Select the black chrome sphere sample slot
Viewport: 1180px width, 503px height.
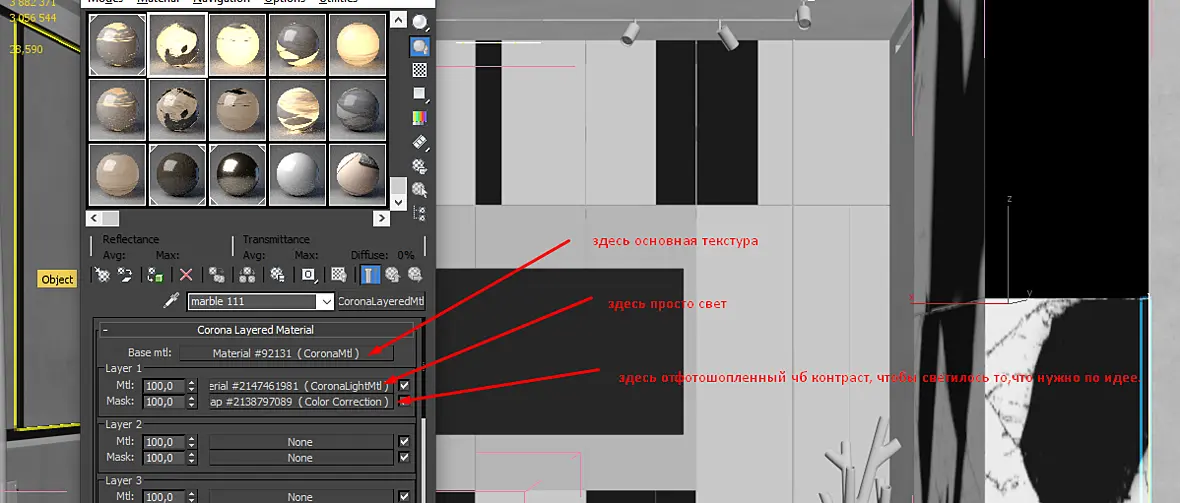click(238, 175)
